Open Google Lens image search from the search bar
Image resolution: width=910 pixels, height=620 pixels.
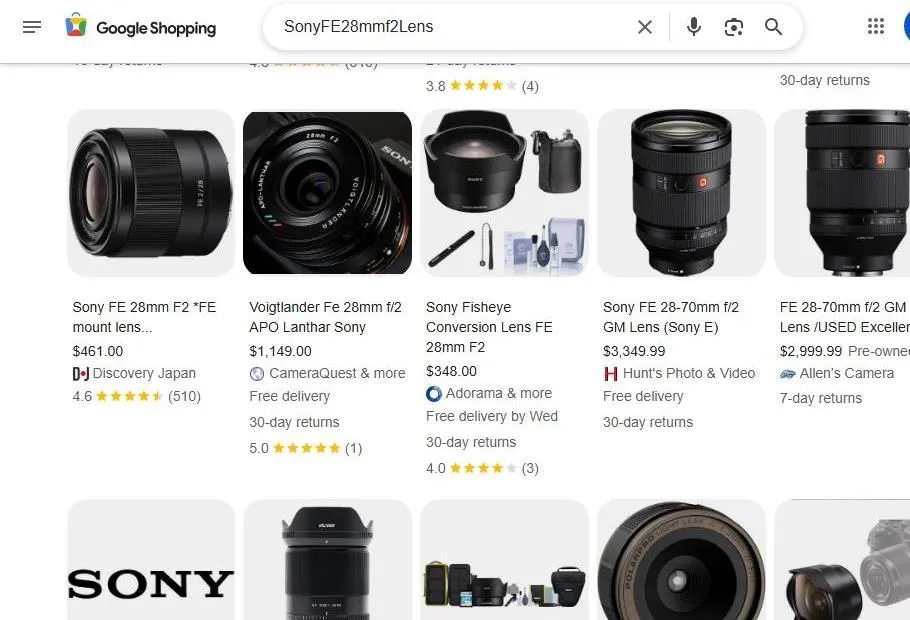coord(733,27)
